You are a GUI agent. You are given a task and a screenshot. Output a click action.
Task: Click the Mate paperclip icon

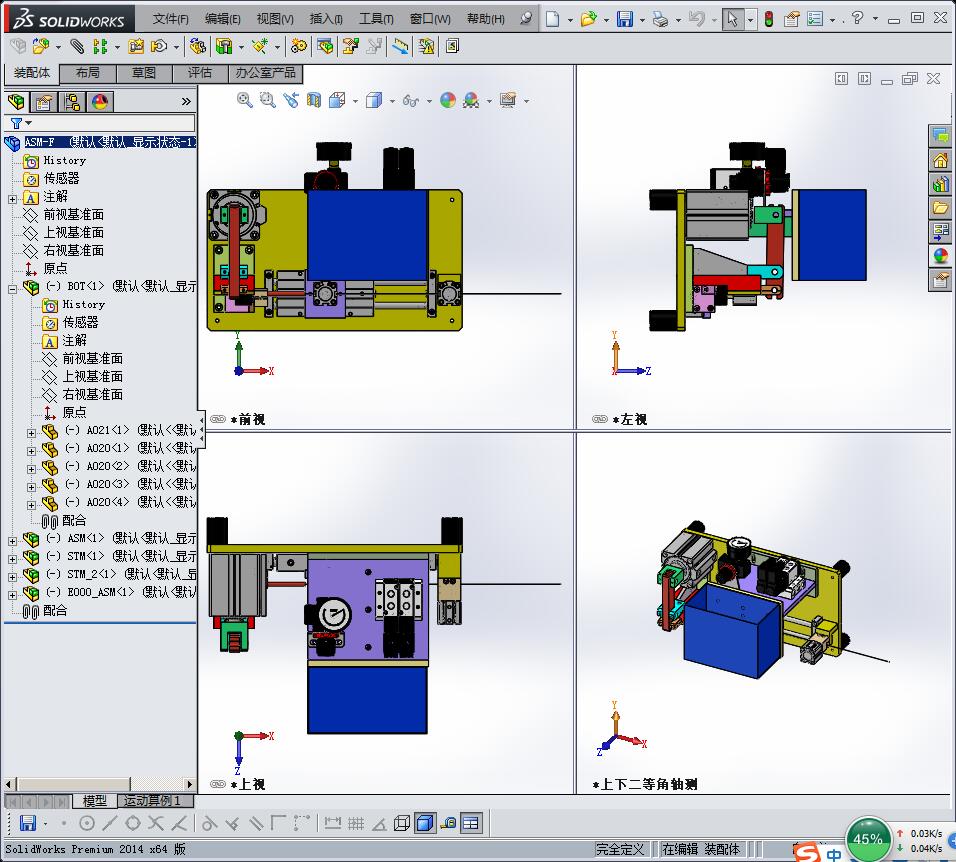click(x=77, y=46)
